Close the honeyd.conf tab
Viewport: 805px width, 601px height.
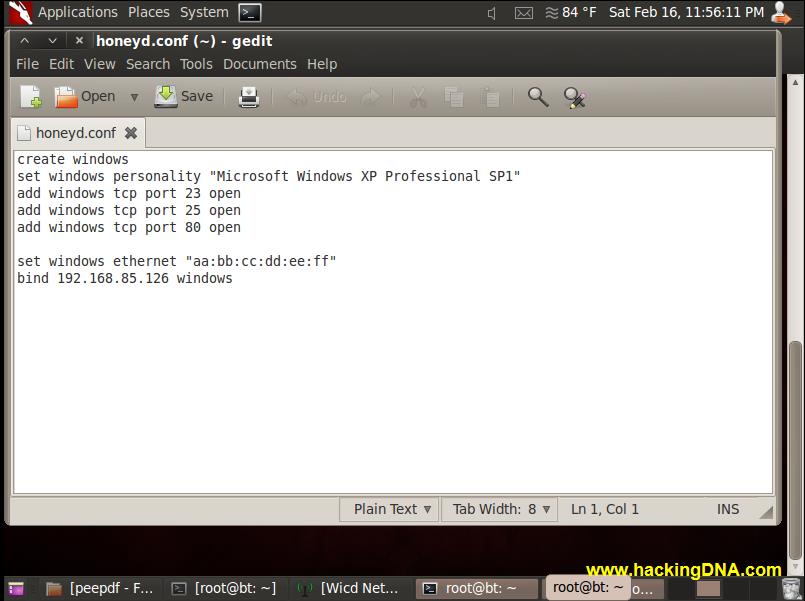pos(131,133)
